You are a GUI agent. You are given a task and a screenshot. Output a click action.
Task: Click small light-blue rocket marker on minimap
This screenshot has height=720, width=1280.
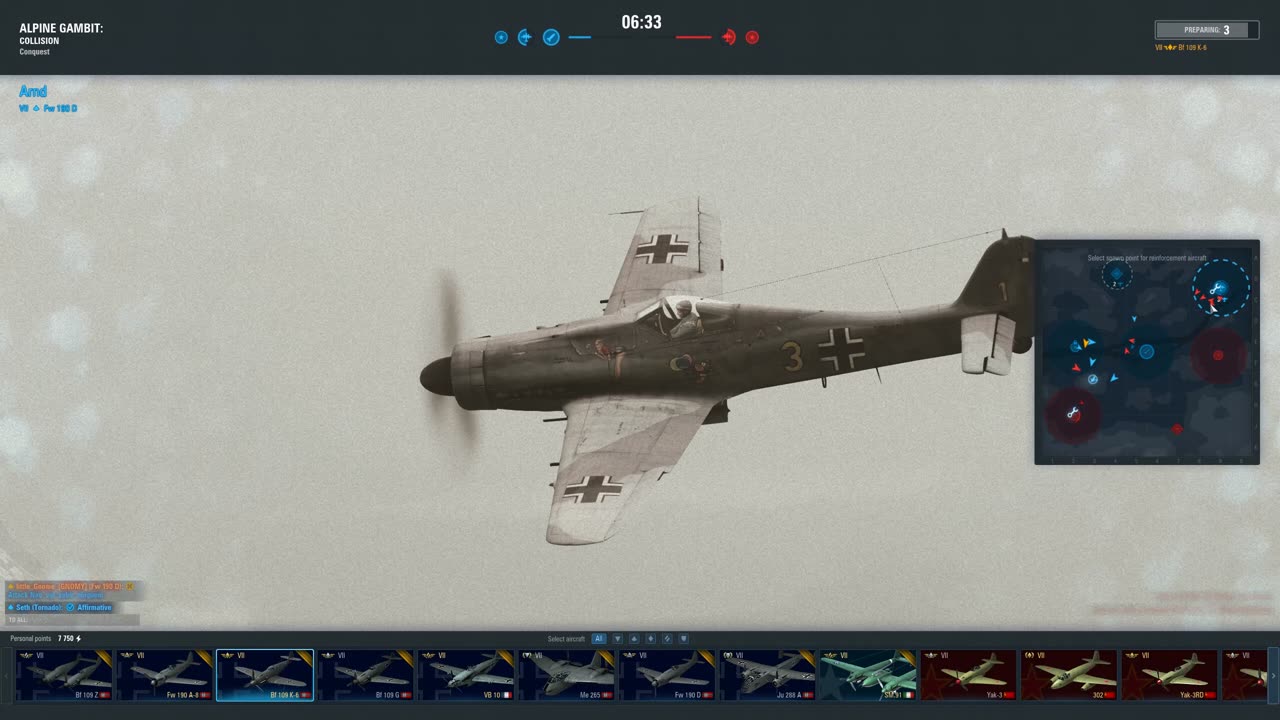click(x=1093, y=379)
